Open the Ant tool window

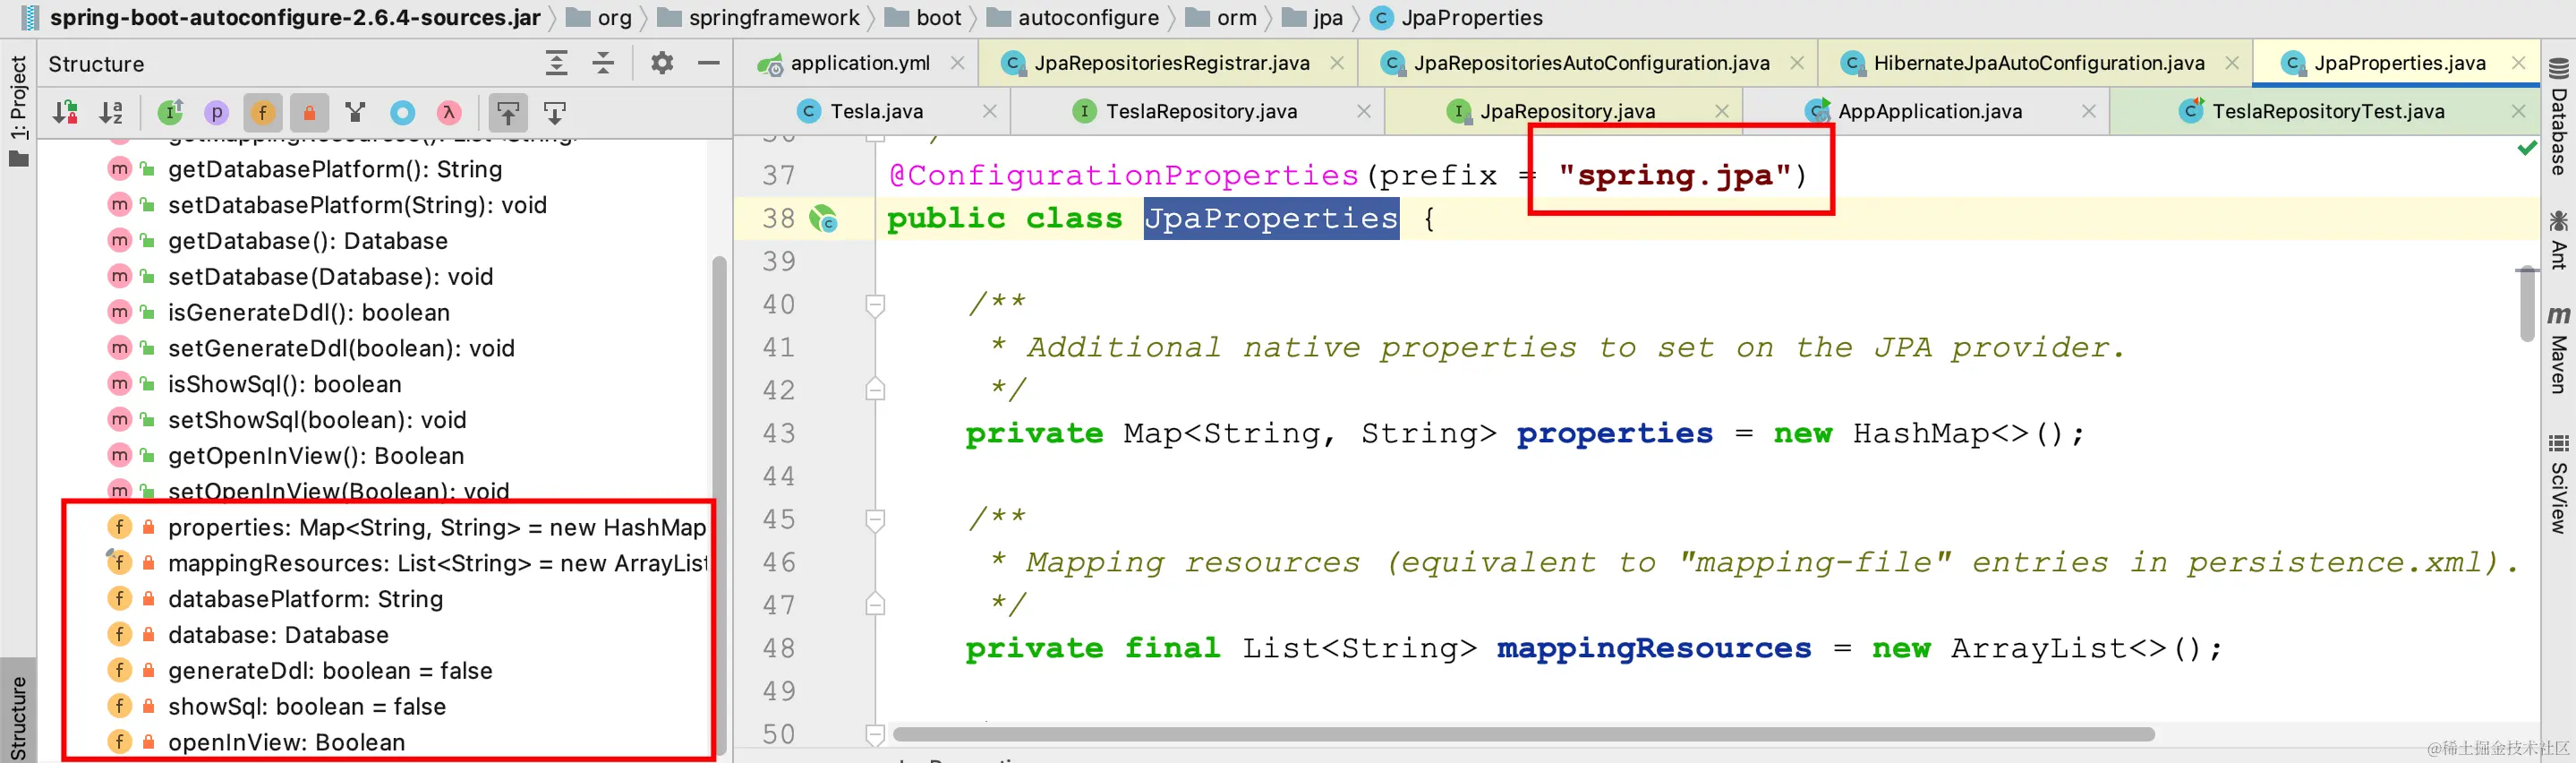point(2558,240)
